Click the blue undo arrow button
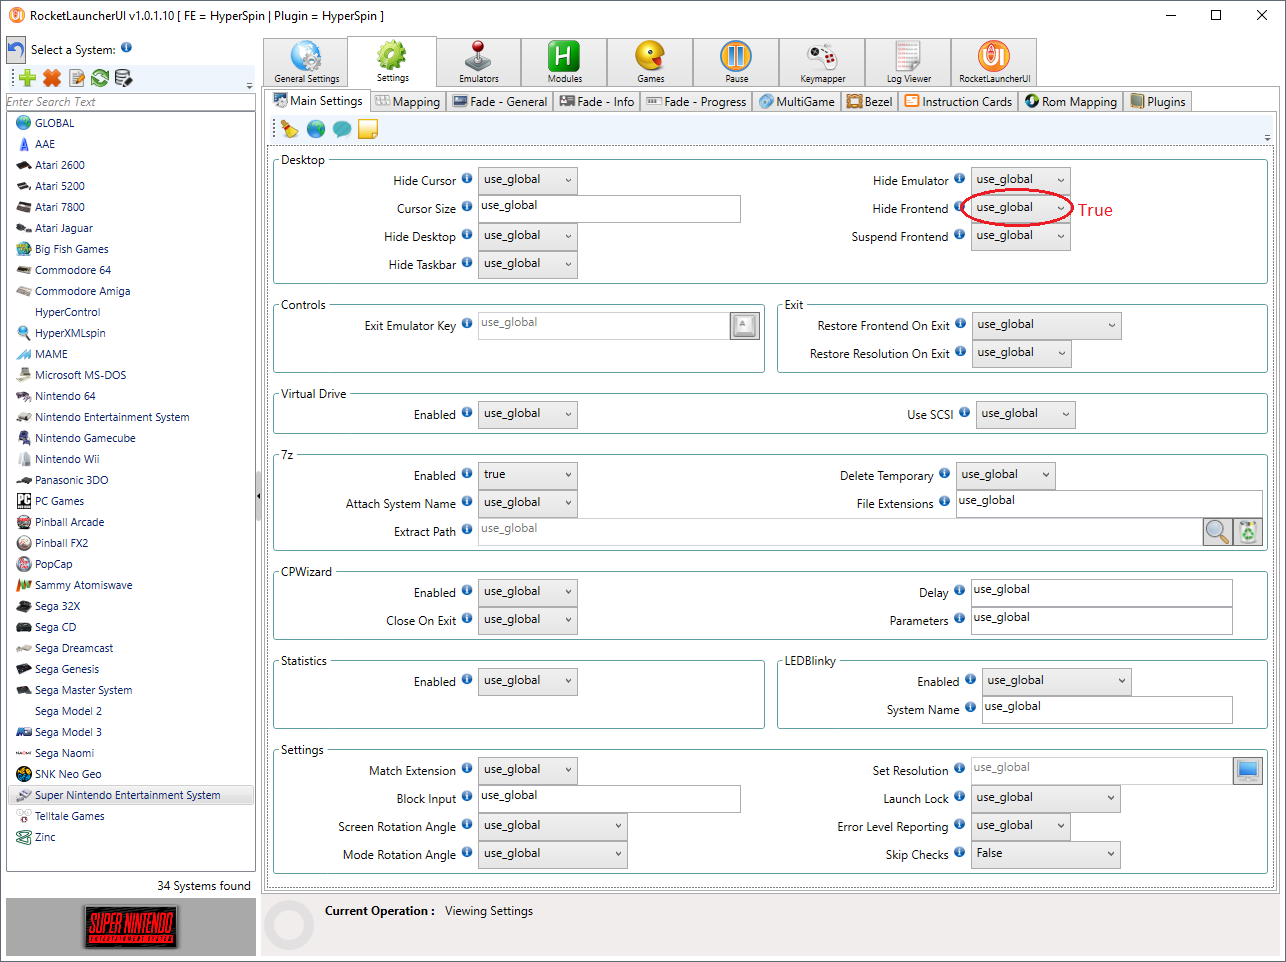This screenshot has width=1286, height=962. tap(16, 49)
